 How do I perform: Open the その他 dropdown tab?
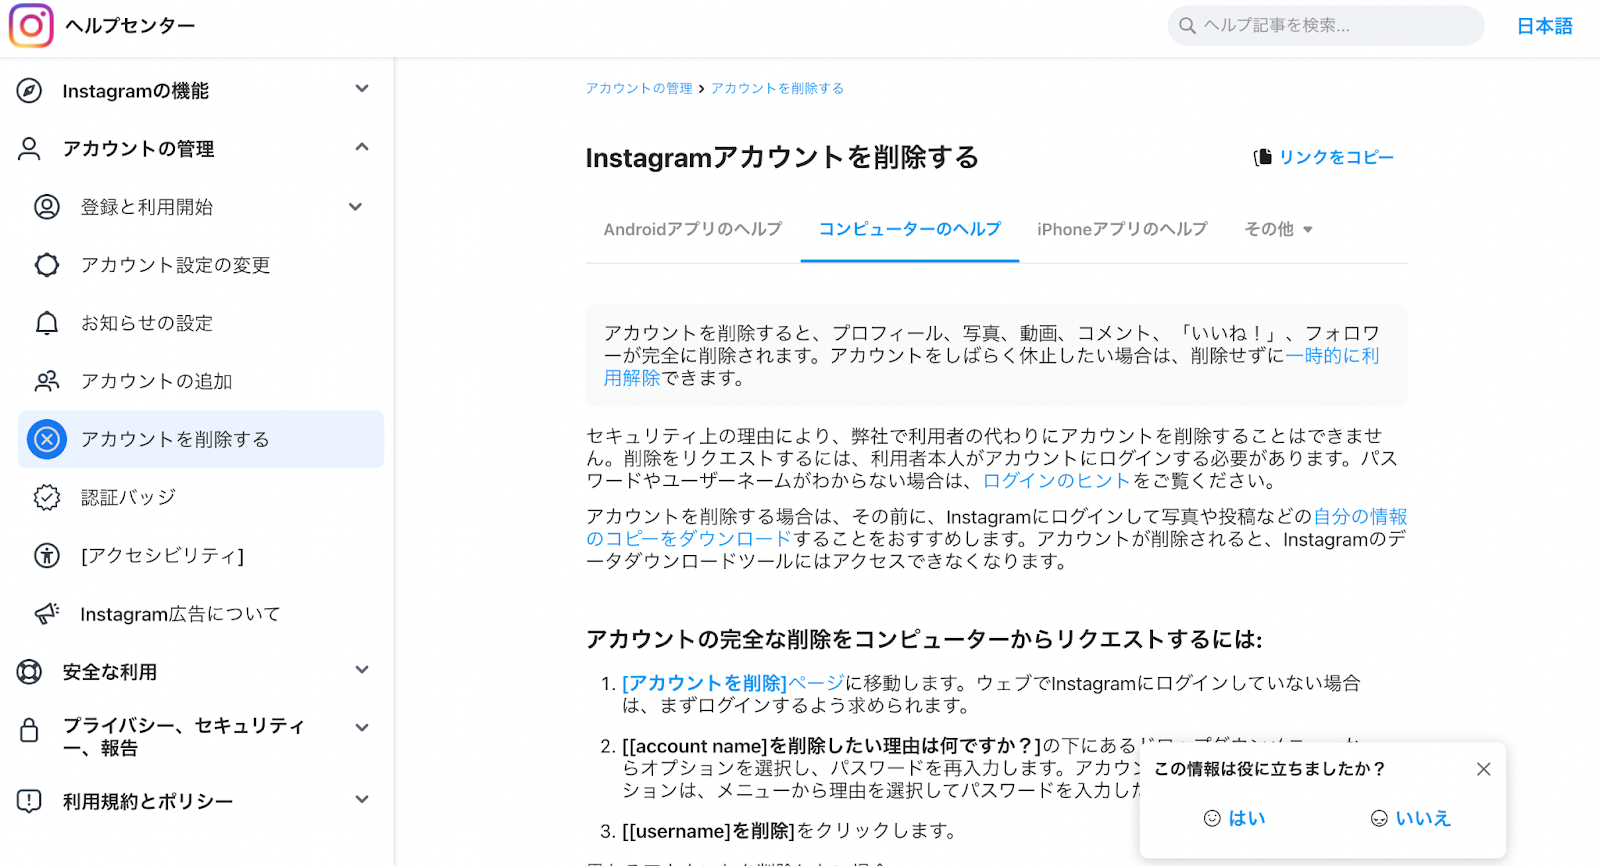[x=1278, y=230]
